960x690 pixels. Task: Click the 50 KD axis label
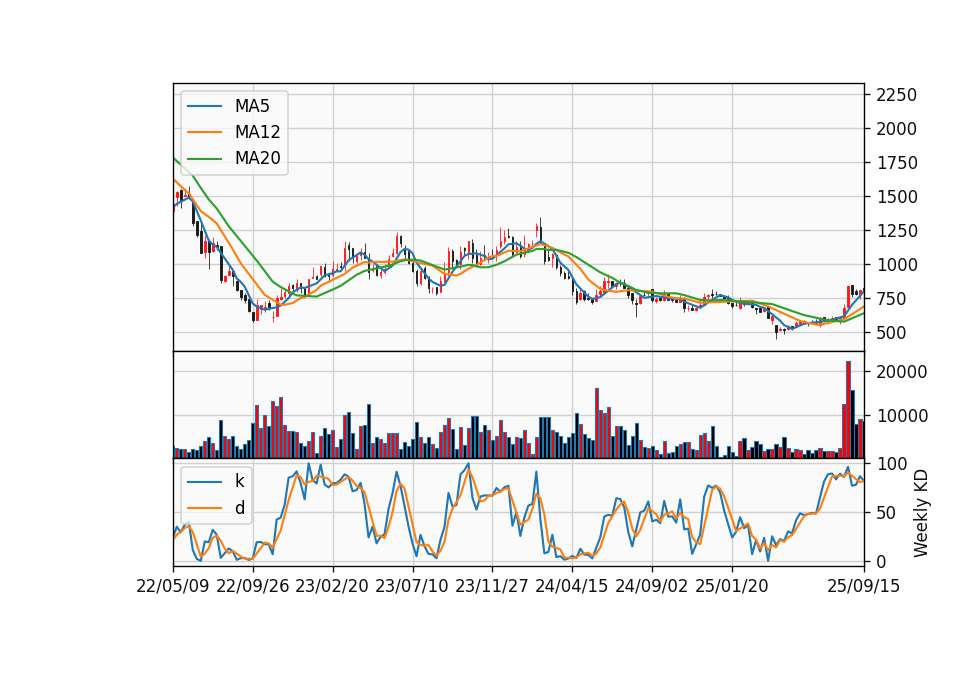(886, 513)
